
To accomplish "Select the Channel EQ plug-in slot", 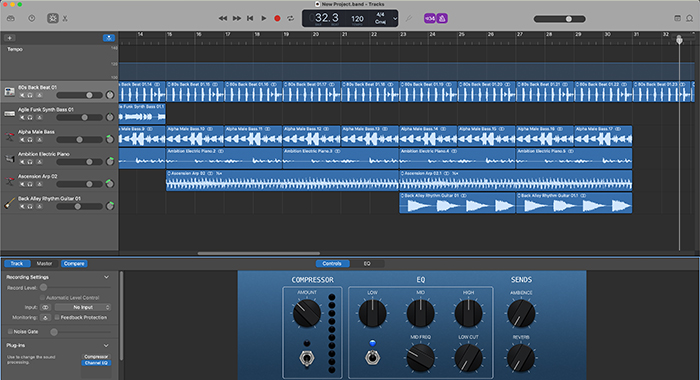I will point(96,363).
